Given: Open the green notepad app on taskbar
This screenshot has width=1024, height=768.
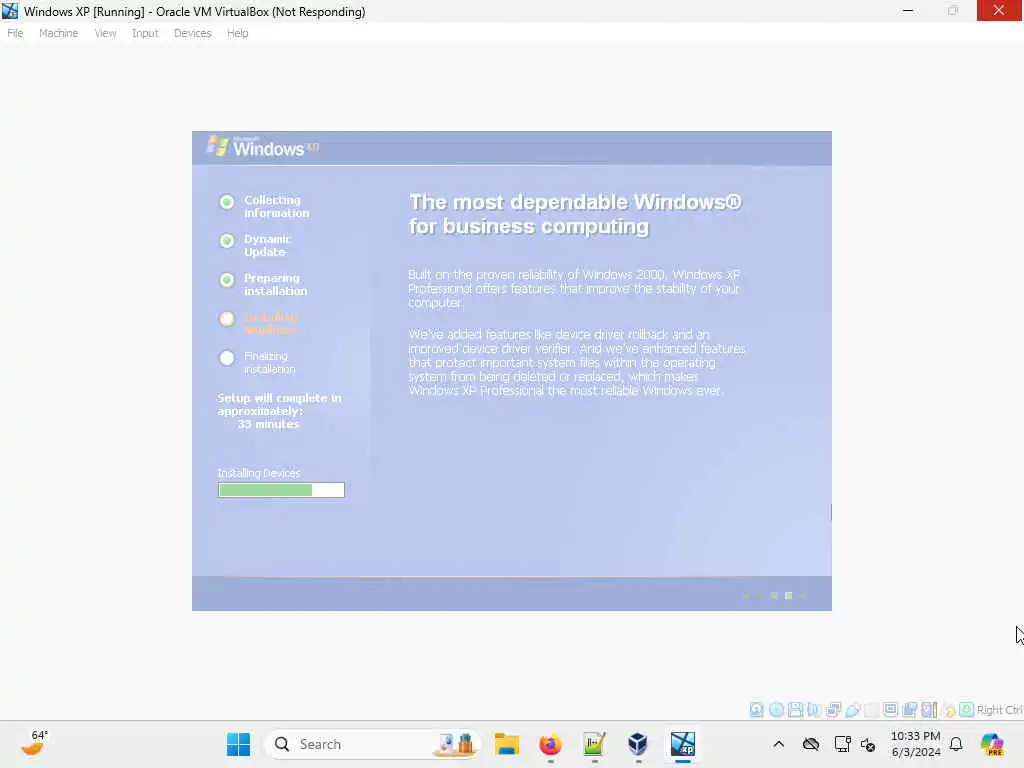Looking at the screenshot, I should pos(594,744).
